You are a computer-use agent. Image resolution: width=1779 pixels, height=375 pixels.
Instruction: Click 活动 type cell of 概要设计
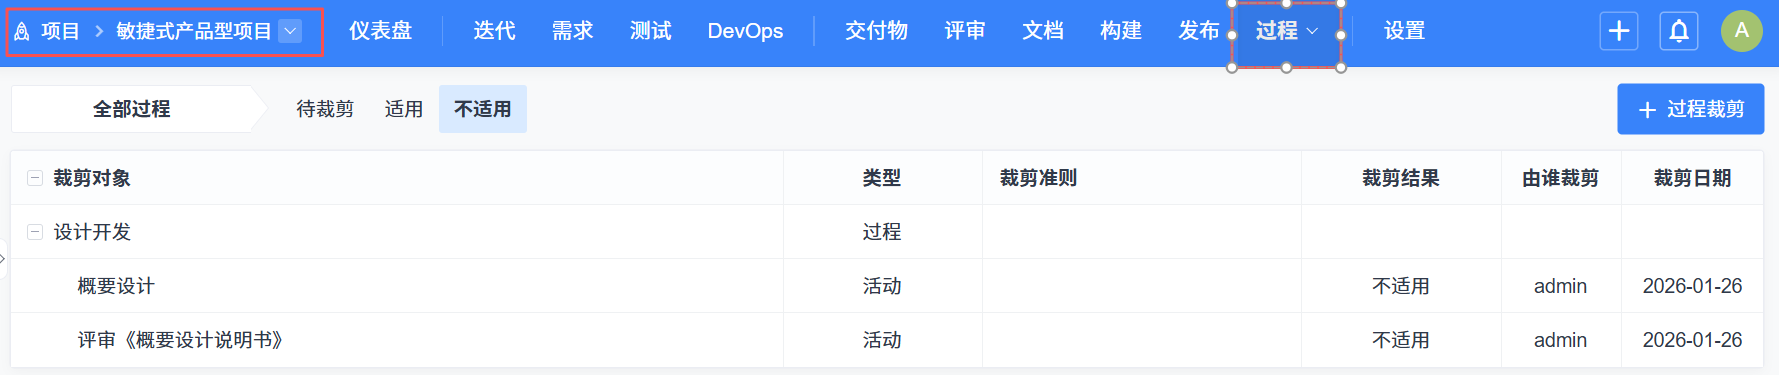pos(882,286)
